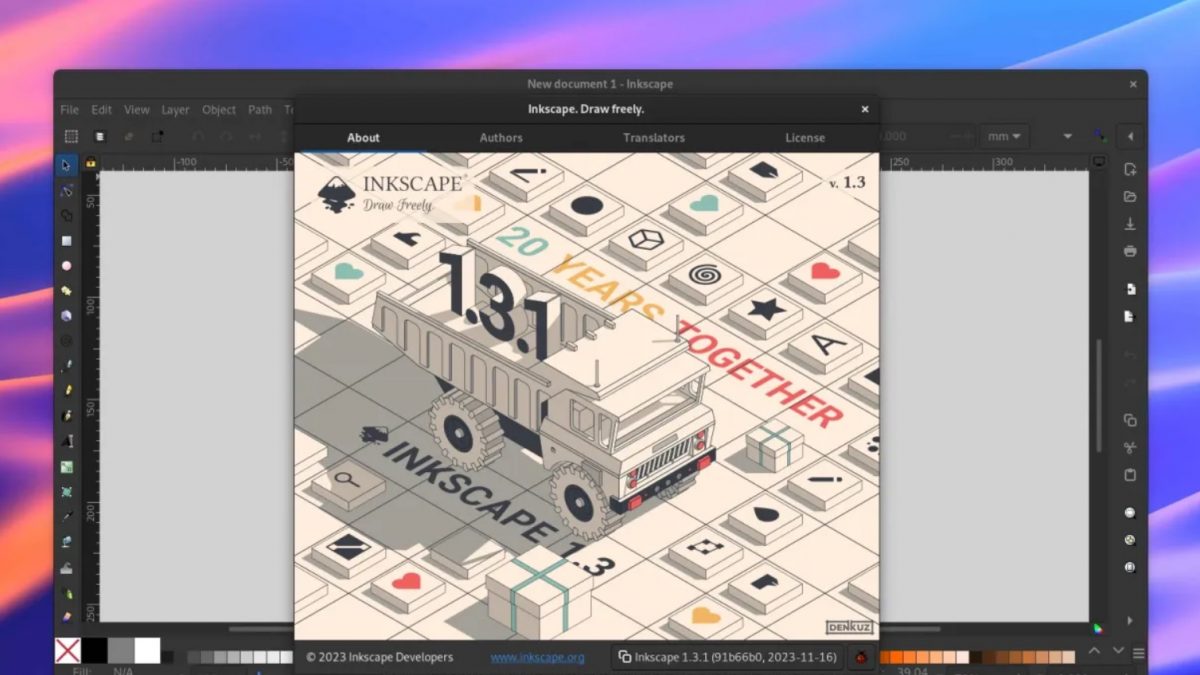Click the Zoom to selection icon
This screenshot has width=1200, height=675.
tap(1130, 512)
